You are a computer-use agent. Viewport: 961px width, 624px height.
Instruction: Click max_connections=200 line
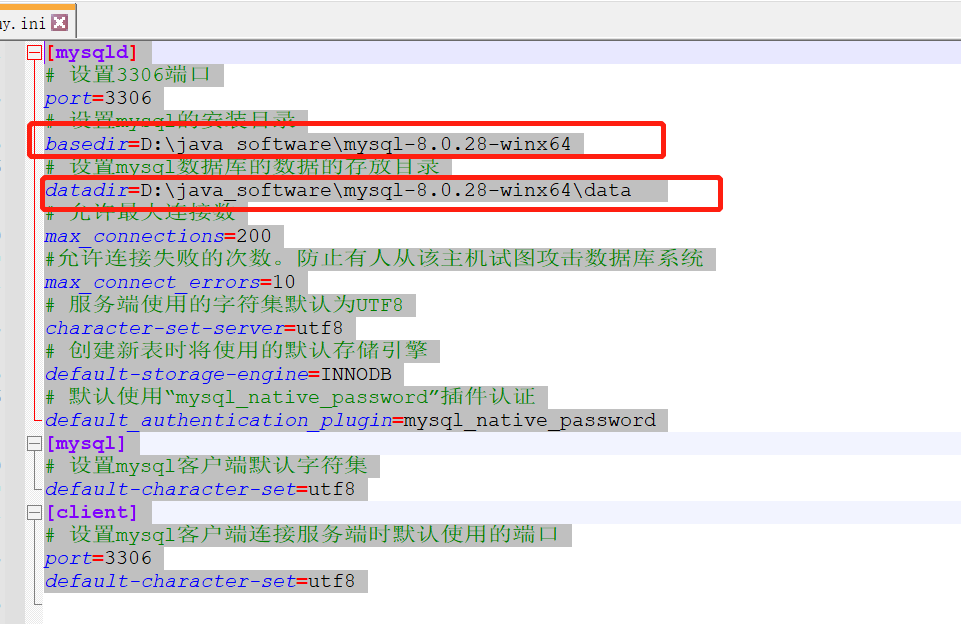coord(158,236)
